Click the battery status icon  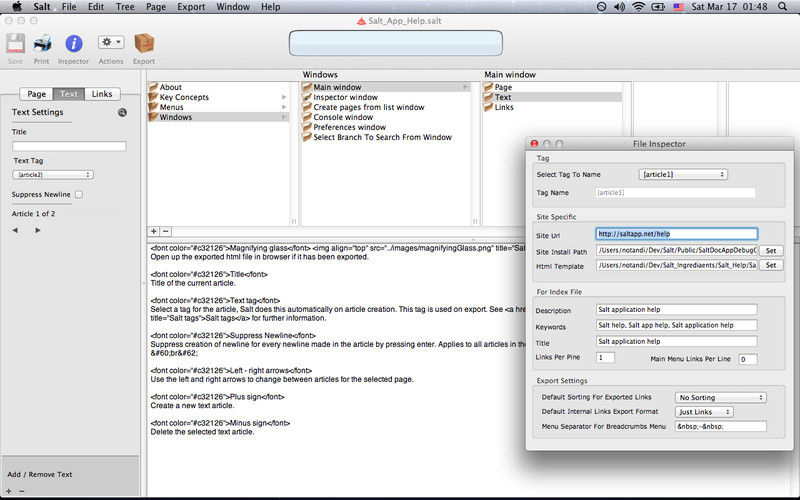(x=658, y=7)
